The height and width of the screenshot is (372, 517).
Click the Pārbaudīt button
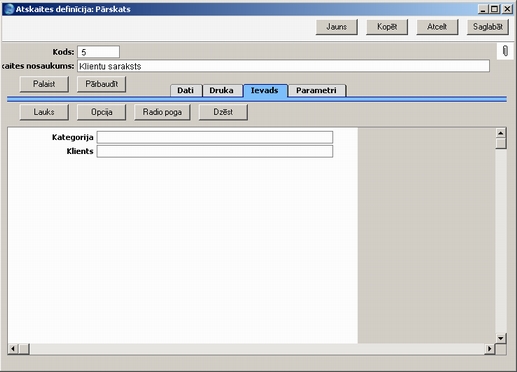(x=101, y=84)
